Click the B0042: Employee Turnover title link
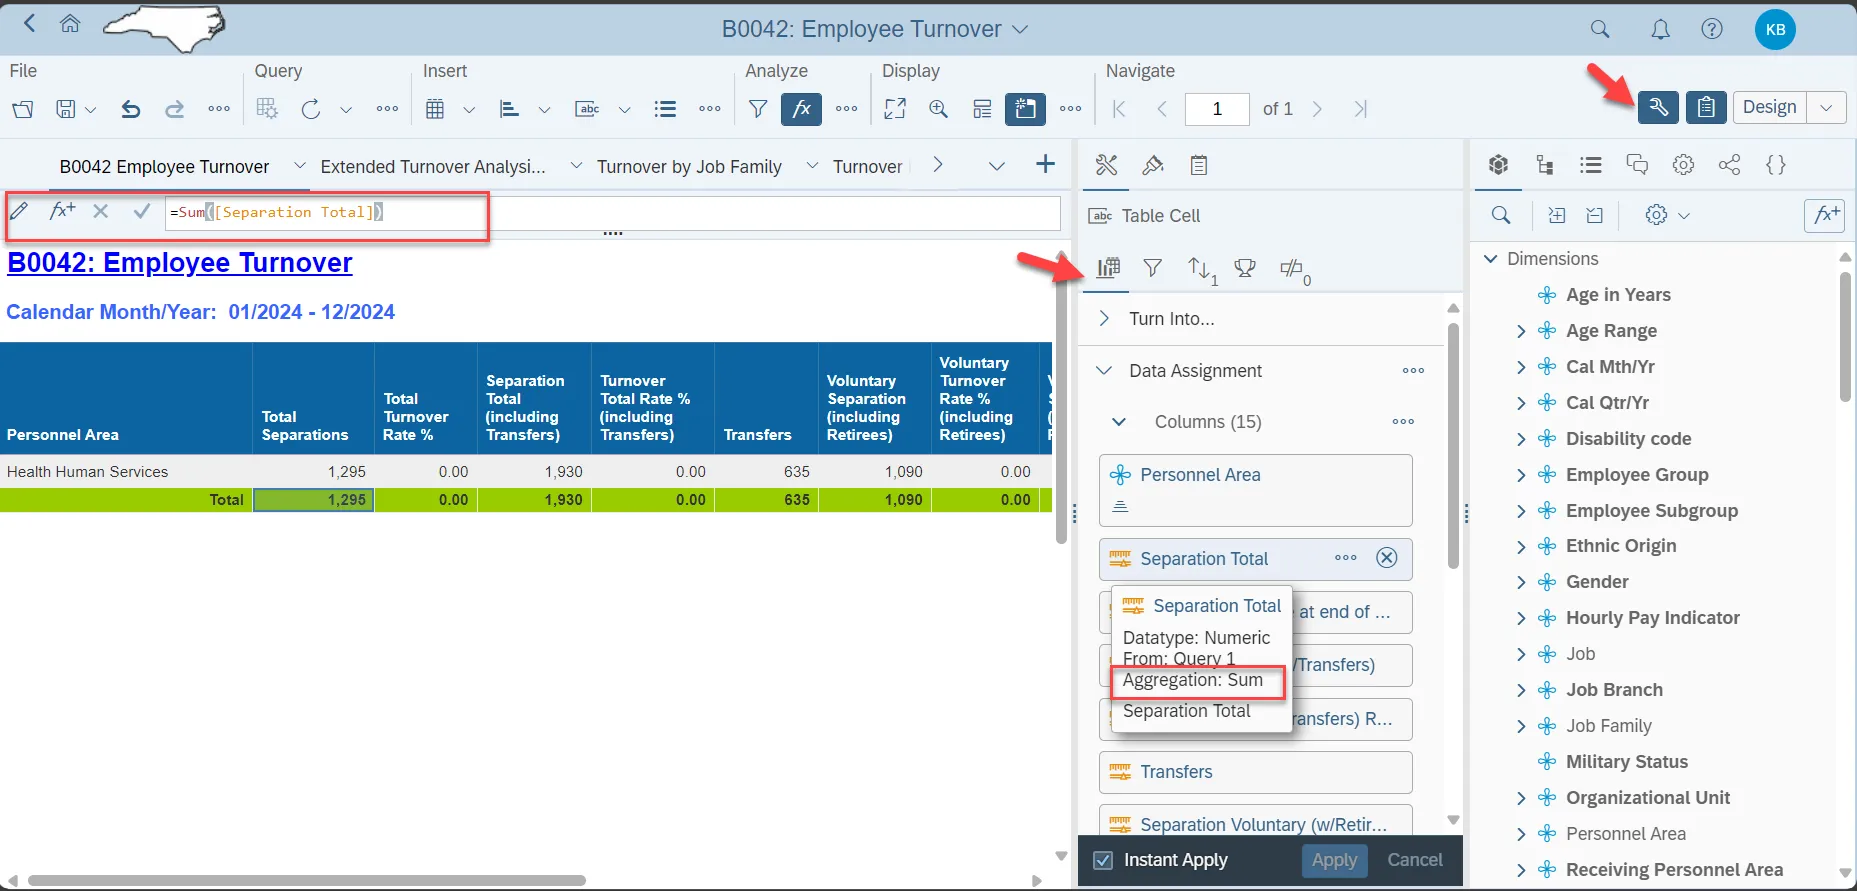The width and height of the screenshot is (1857, 891). point(180,263)
